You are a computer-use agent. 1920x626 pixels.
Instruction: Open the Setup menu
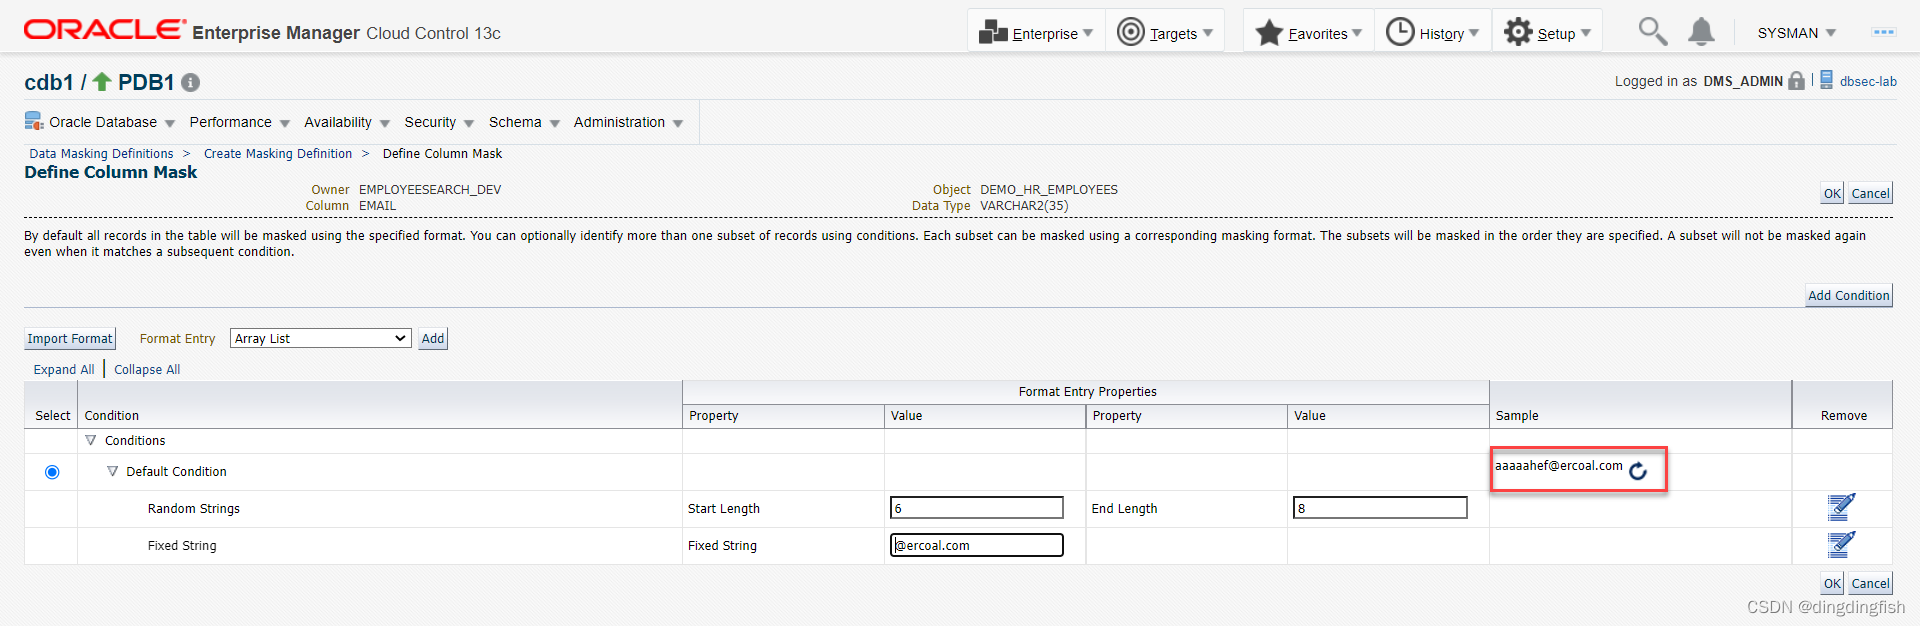(1548, 33)
